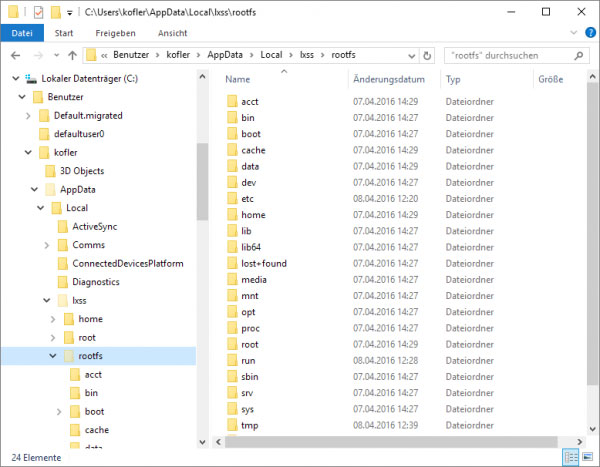The height and width of the screenshot is (467, 600).
Task: Collapse the Benutzer tree node
Action: pos(22,97)
